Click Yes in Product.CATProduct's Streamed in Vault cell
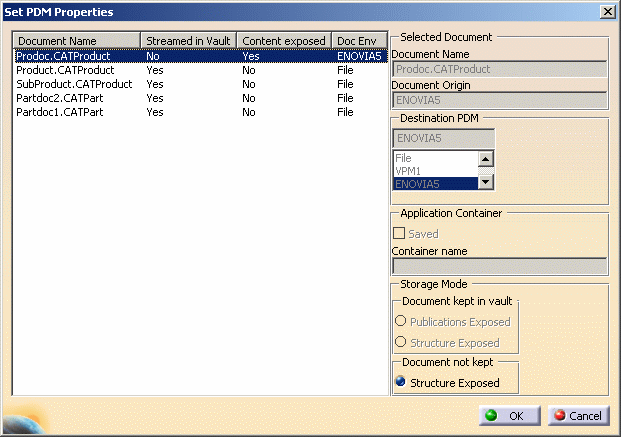Screen dimensions: 621x437 tap(155, 70)
